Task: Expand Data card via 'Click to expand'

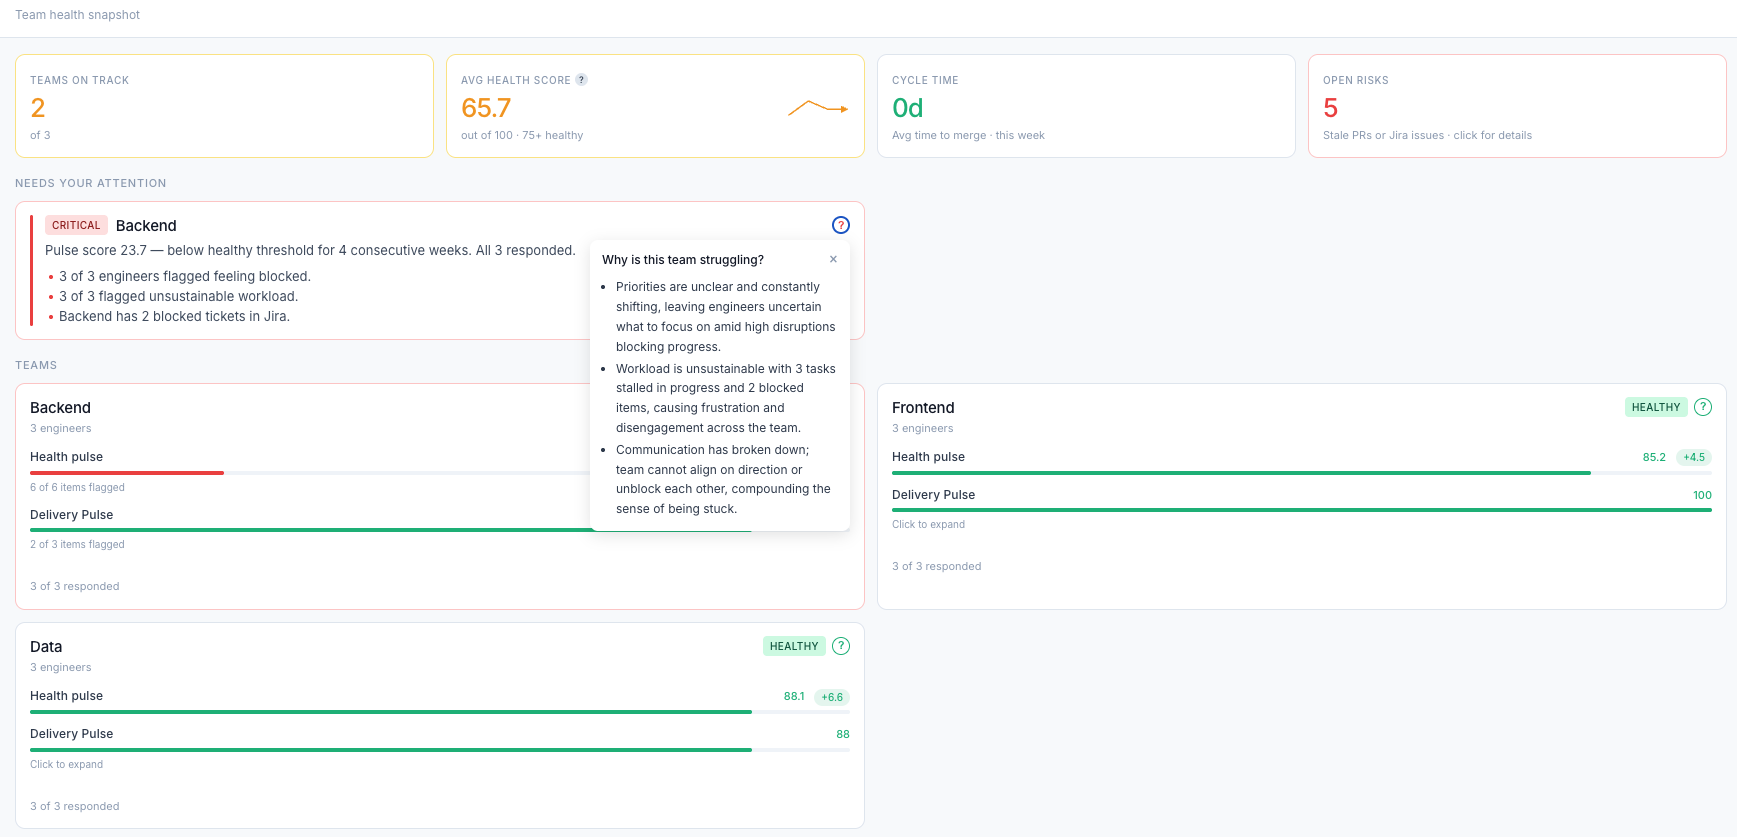Action: tap(66, 764)
